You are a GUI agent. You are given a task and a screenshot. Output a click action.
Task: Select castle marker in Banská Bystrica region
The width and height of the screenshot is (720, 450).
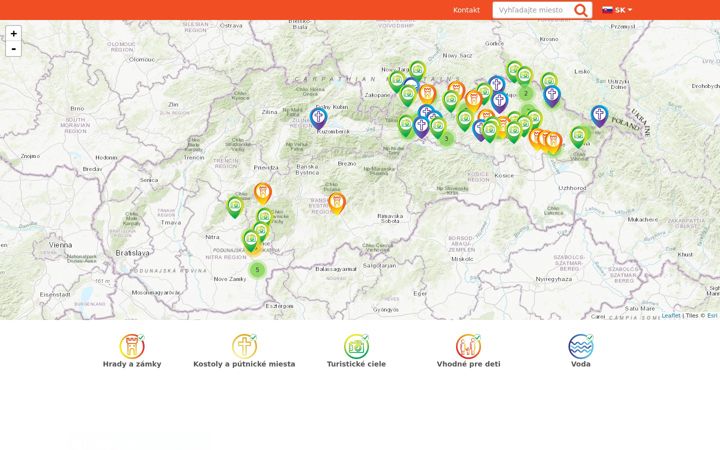337,203
